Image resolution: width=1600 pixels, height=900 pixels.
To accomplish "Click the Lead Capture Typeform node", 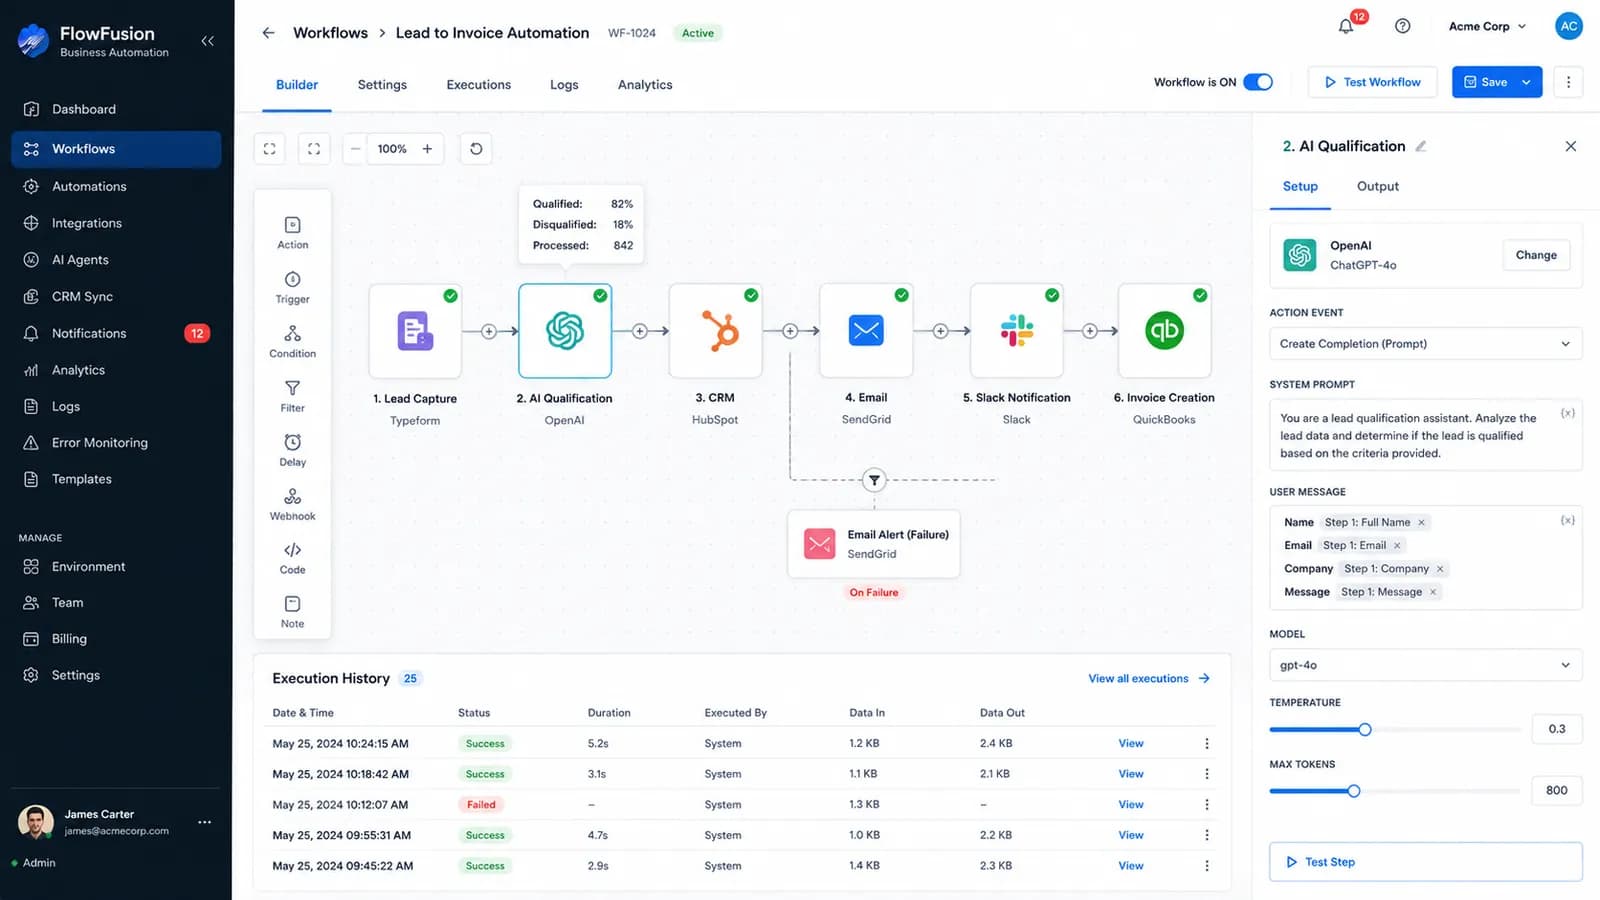I will pyautogui.click(x=415, y=331).
